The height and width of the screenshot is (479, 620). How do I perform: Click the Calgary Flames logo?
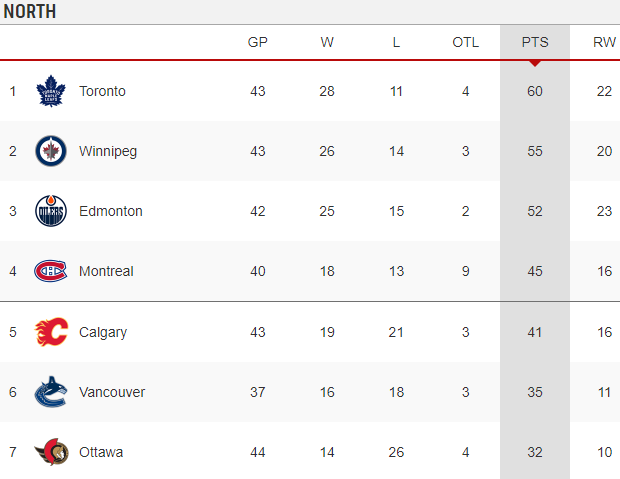click(x=51, y=331)
